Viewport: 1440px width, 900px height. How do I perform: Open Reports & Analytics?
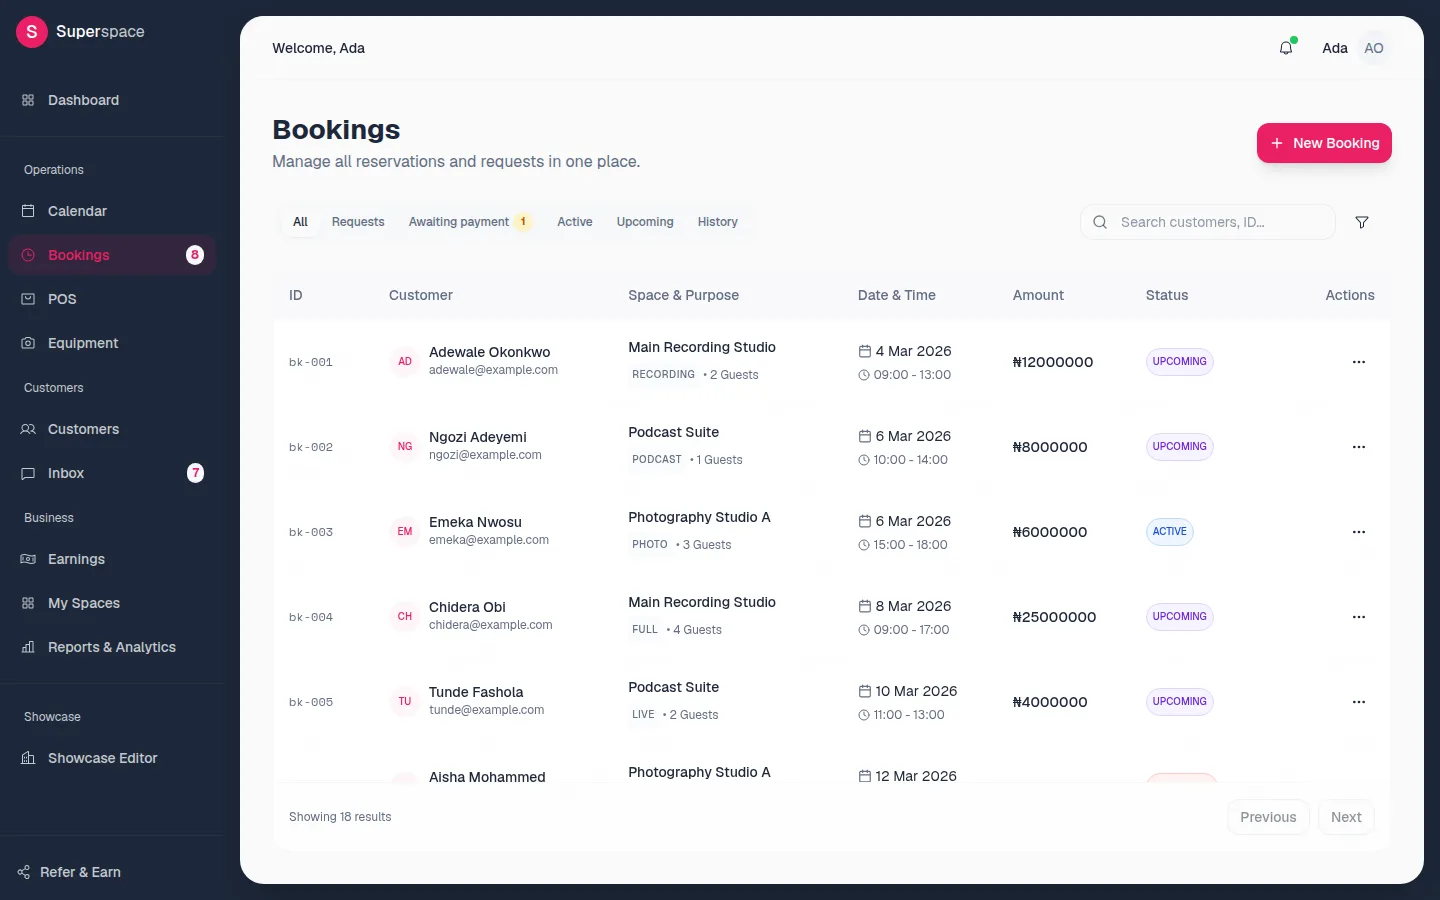(112, 647)
